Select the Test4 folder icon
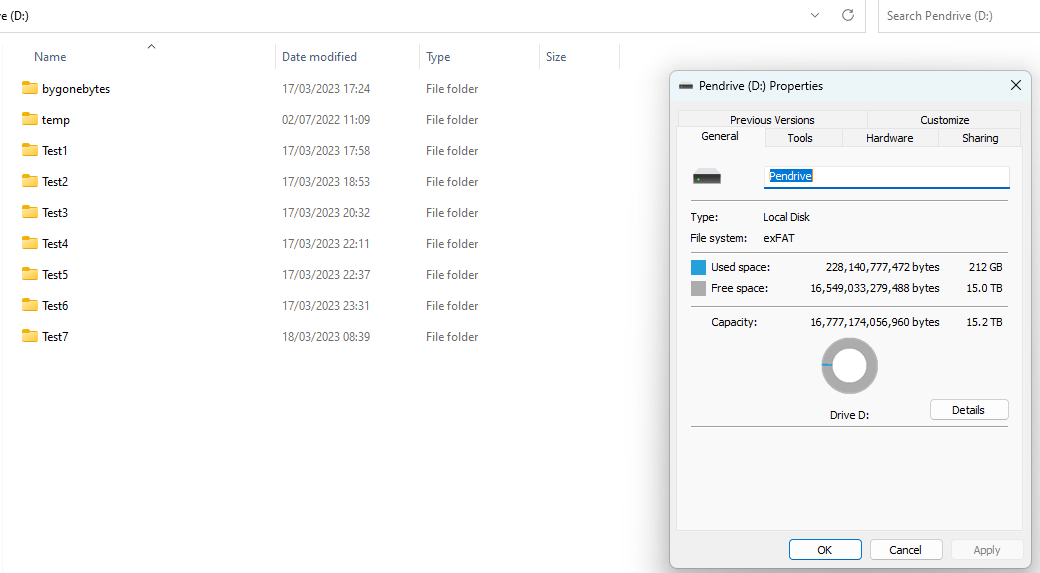The height and width of the screenshot is (573, 1040). point(29,244)
